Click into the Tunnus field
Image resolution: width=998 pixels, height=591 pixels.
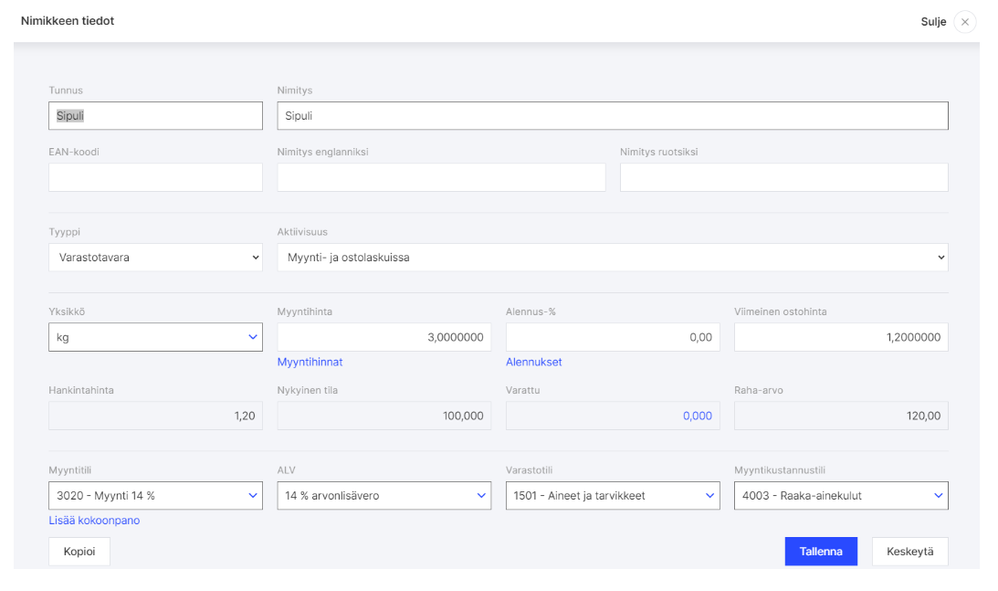click(x=155, y=116)
